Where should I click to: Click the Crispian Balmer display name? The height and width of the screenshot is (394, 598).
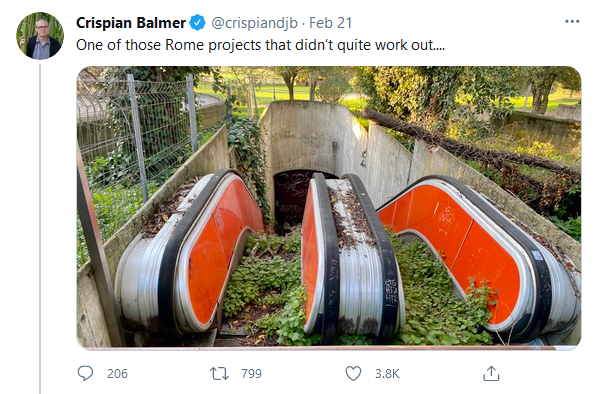coord(131,23)
